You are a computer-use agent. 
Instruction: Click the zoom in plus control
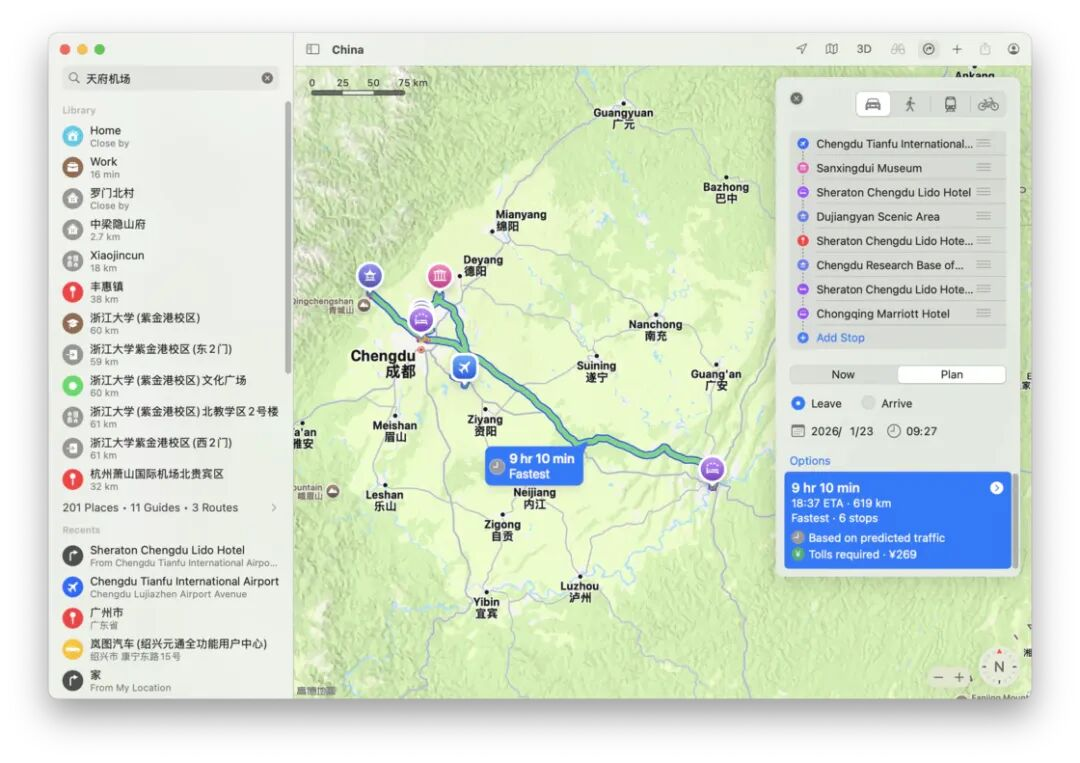coord(959,677)
